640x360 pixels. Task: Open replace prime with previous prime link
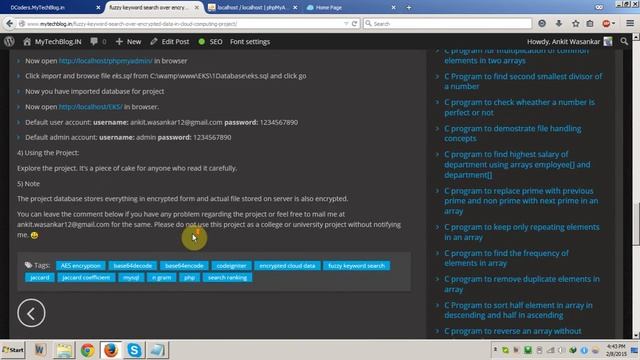coord(521,201)
